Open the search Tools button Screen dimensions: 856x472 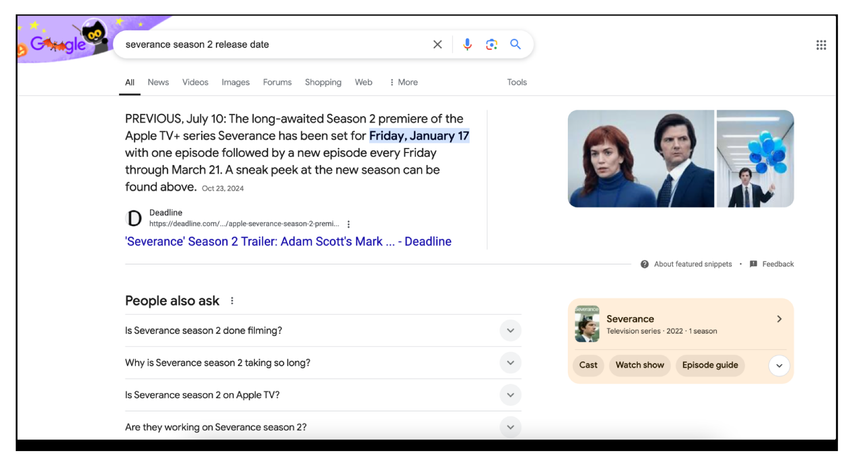(x=516, y=82)
